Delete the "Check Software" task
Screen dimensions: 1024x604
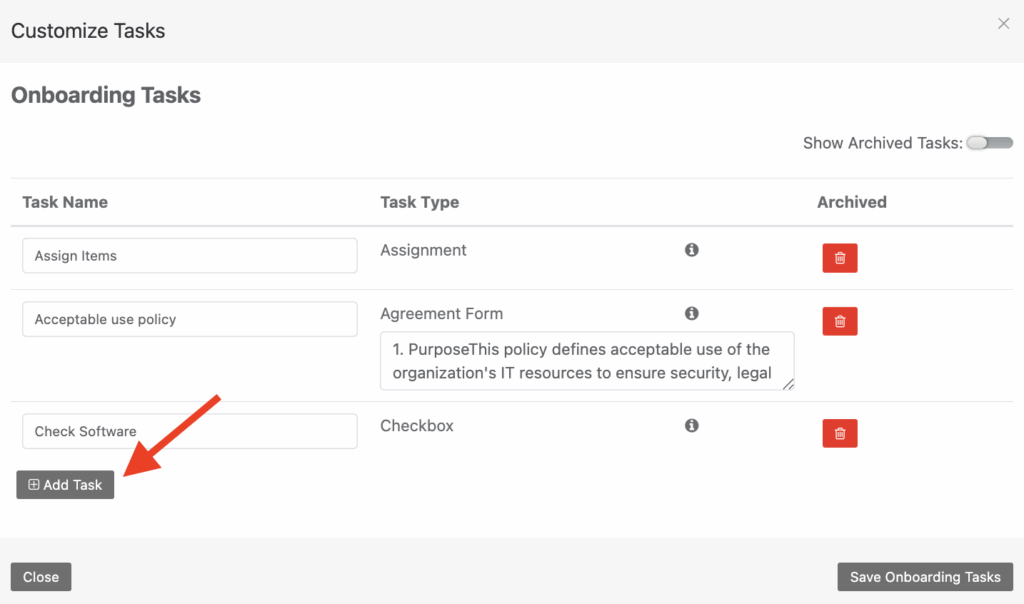click(x=839, y=433)
